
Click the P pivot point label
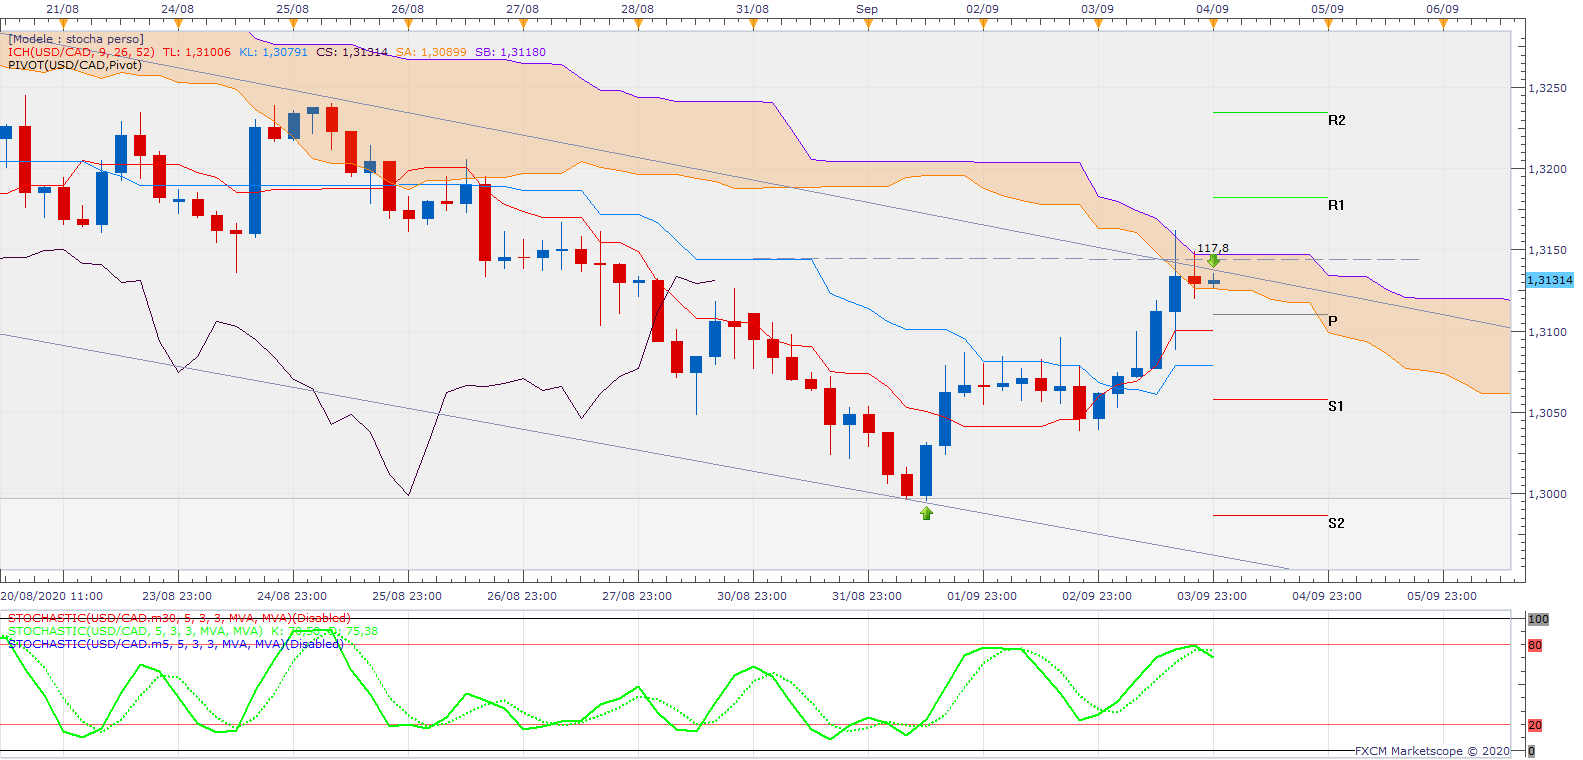[1333, 321]
